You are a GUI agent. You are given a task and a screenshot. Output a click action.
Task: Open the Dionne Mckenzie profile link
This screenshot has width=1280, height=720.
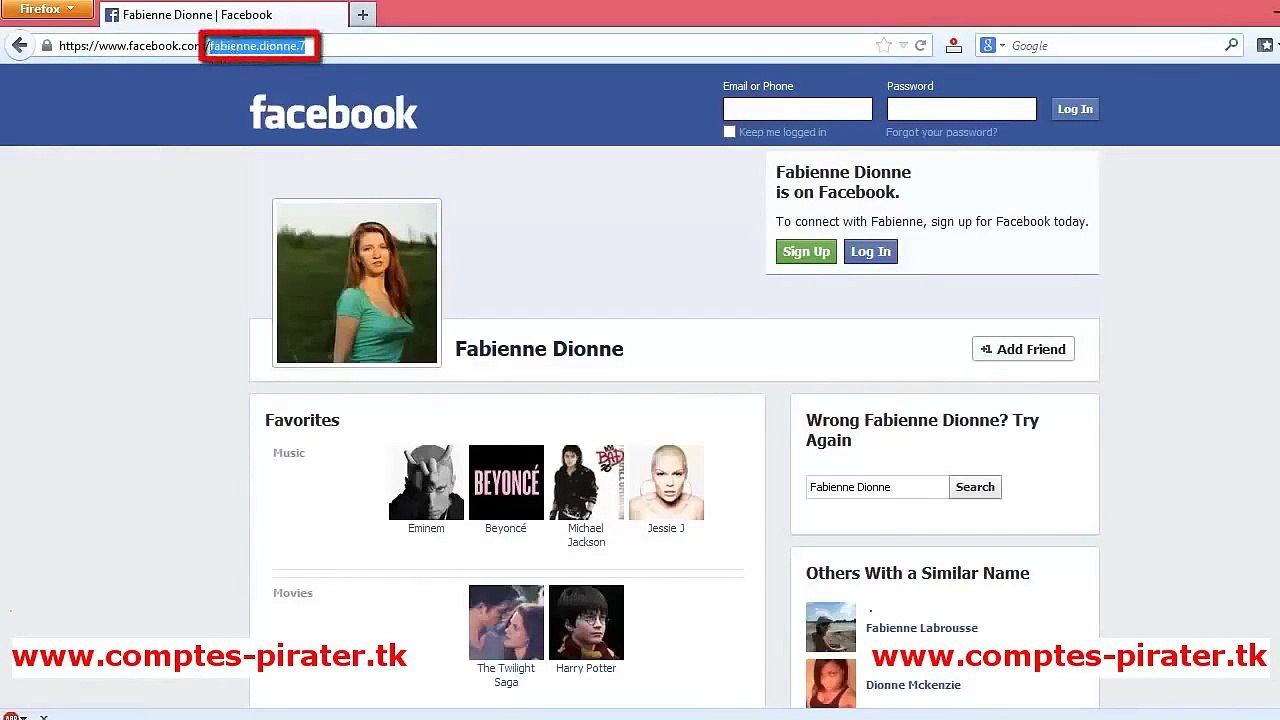click(913, 685)
